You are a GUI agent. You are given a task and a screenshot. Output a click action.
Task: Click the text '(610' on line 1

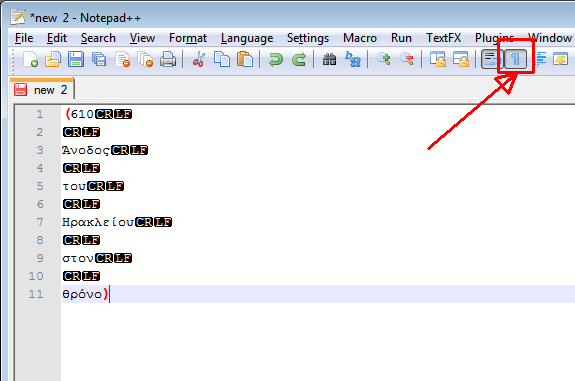pos(80,114)
